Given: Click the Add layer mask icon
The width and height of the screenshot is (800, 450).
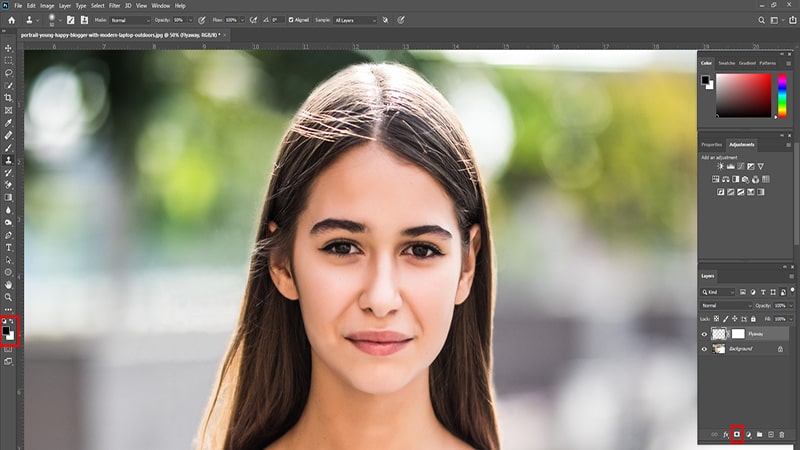Looking at the screenshot, I should [x=737, y=434].
